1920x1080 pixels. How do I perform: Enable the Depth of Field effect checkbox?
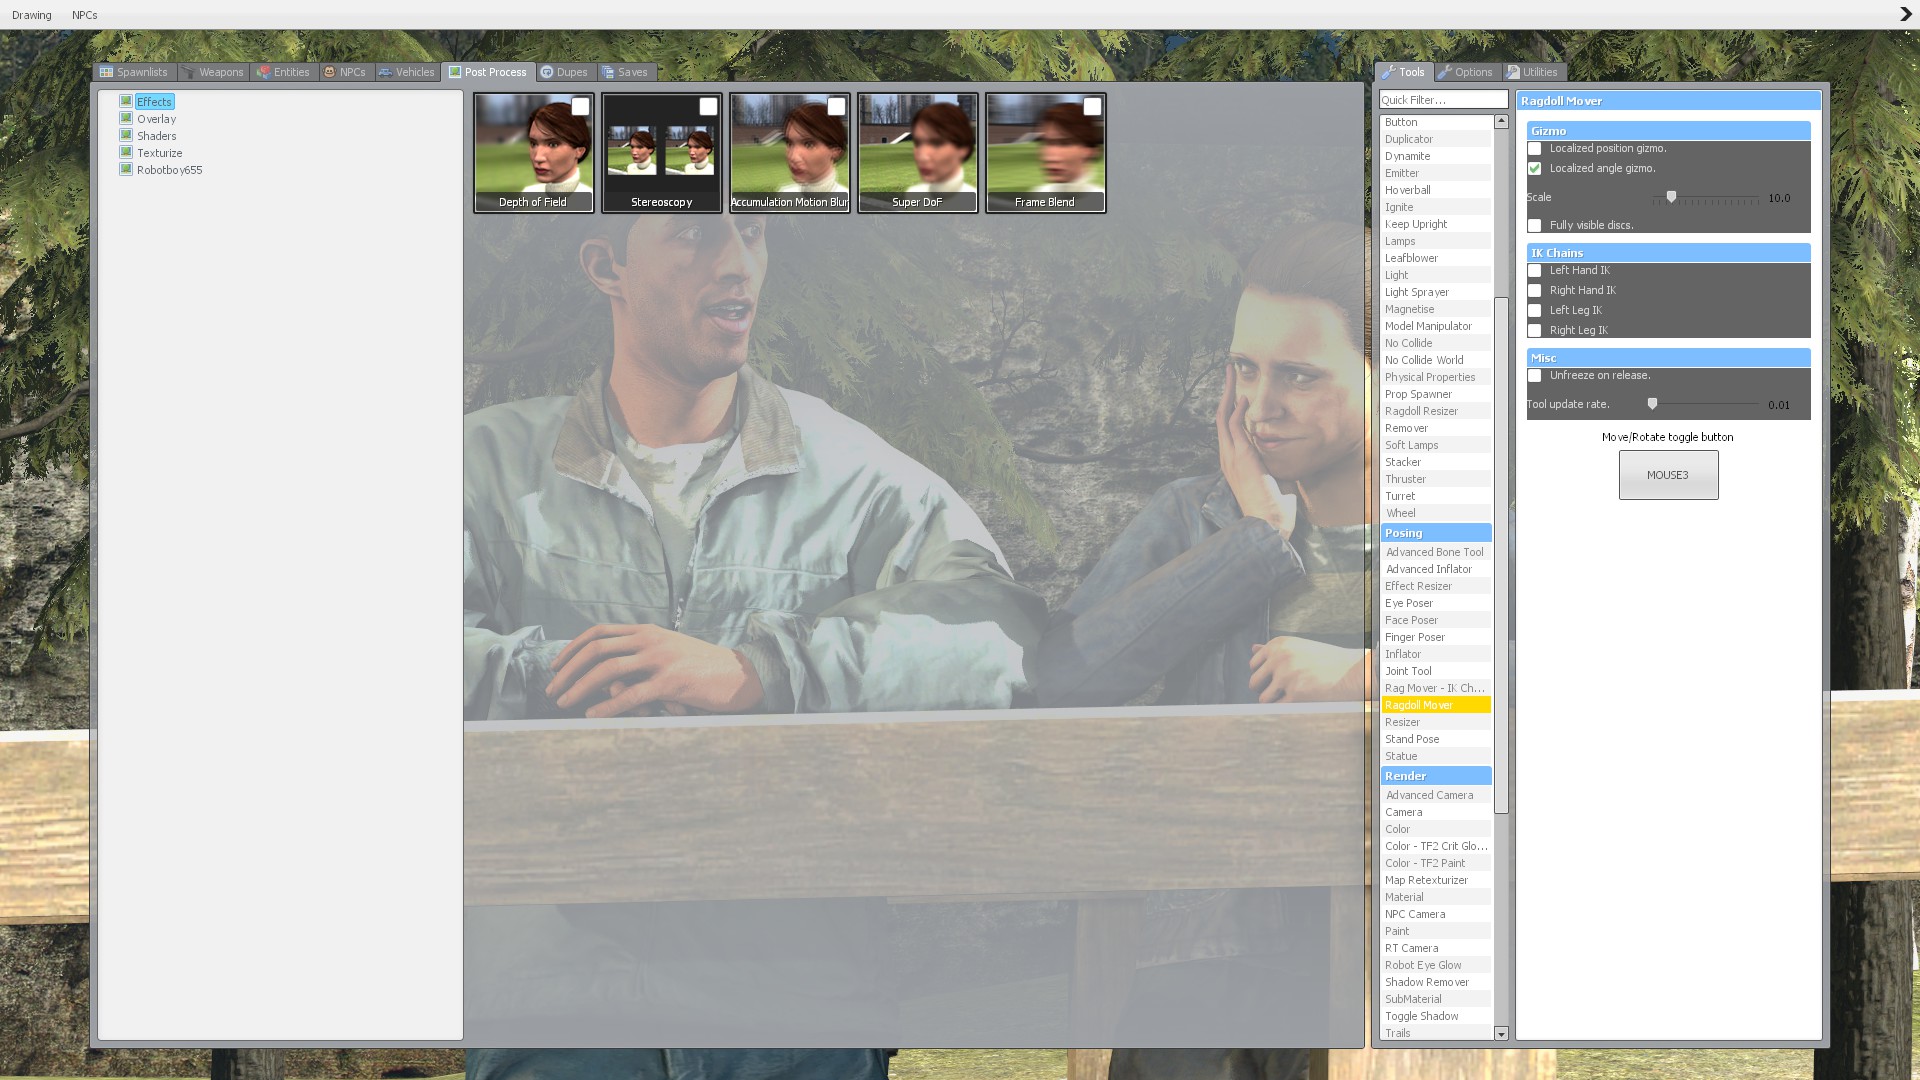click(580, 107)
